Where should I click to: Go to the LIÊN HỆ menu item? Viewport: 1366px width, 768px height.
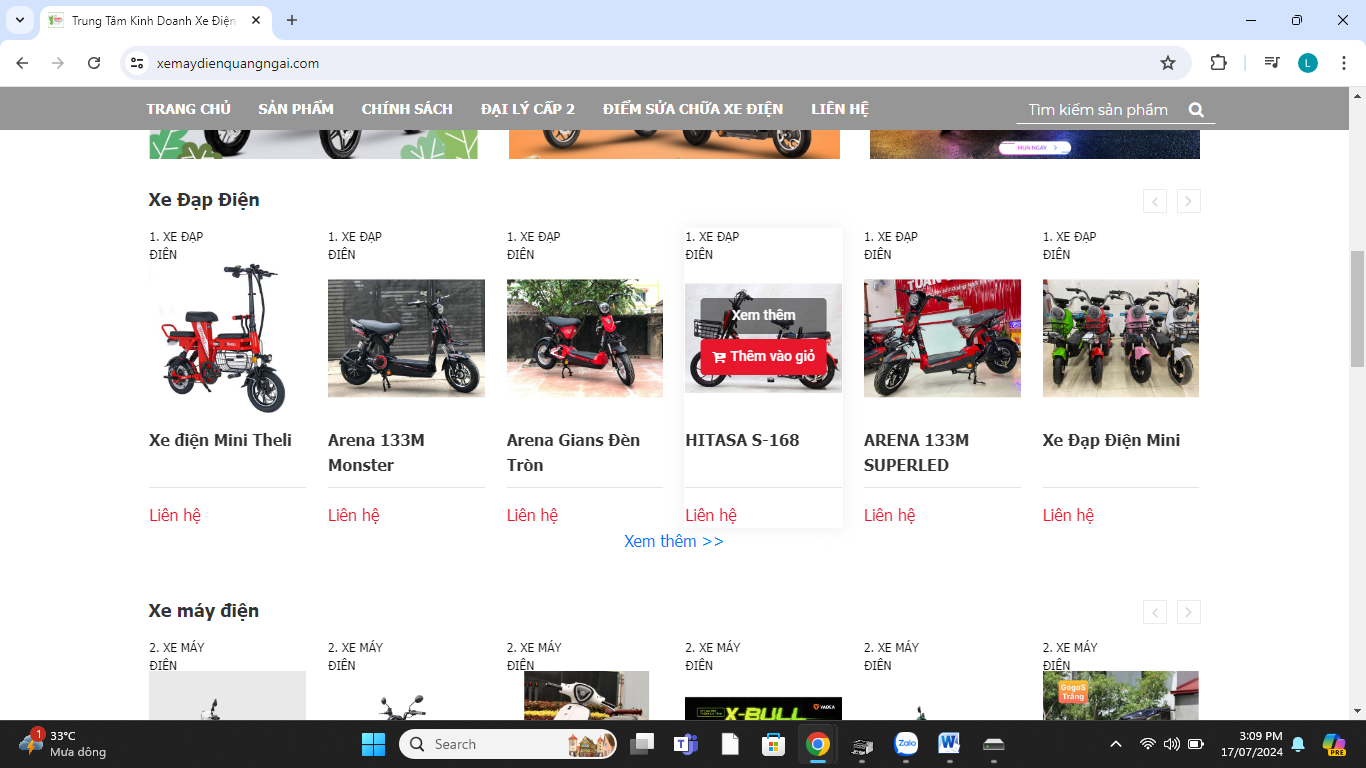click(840, 109)
